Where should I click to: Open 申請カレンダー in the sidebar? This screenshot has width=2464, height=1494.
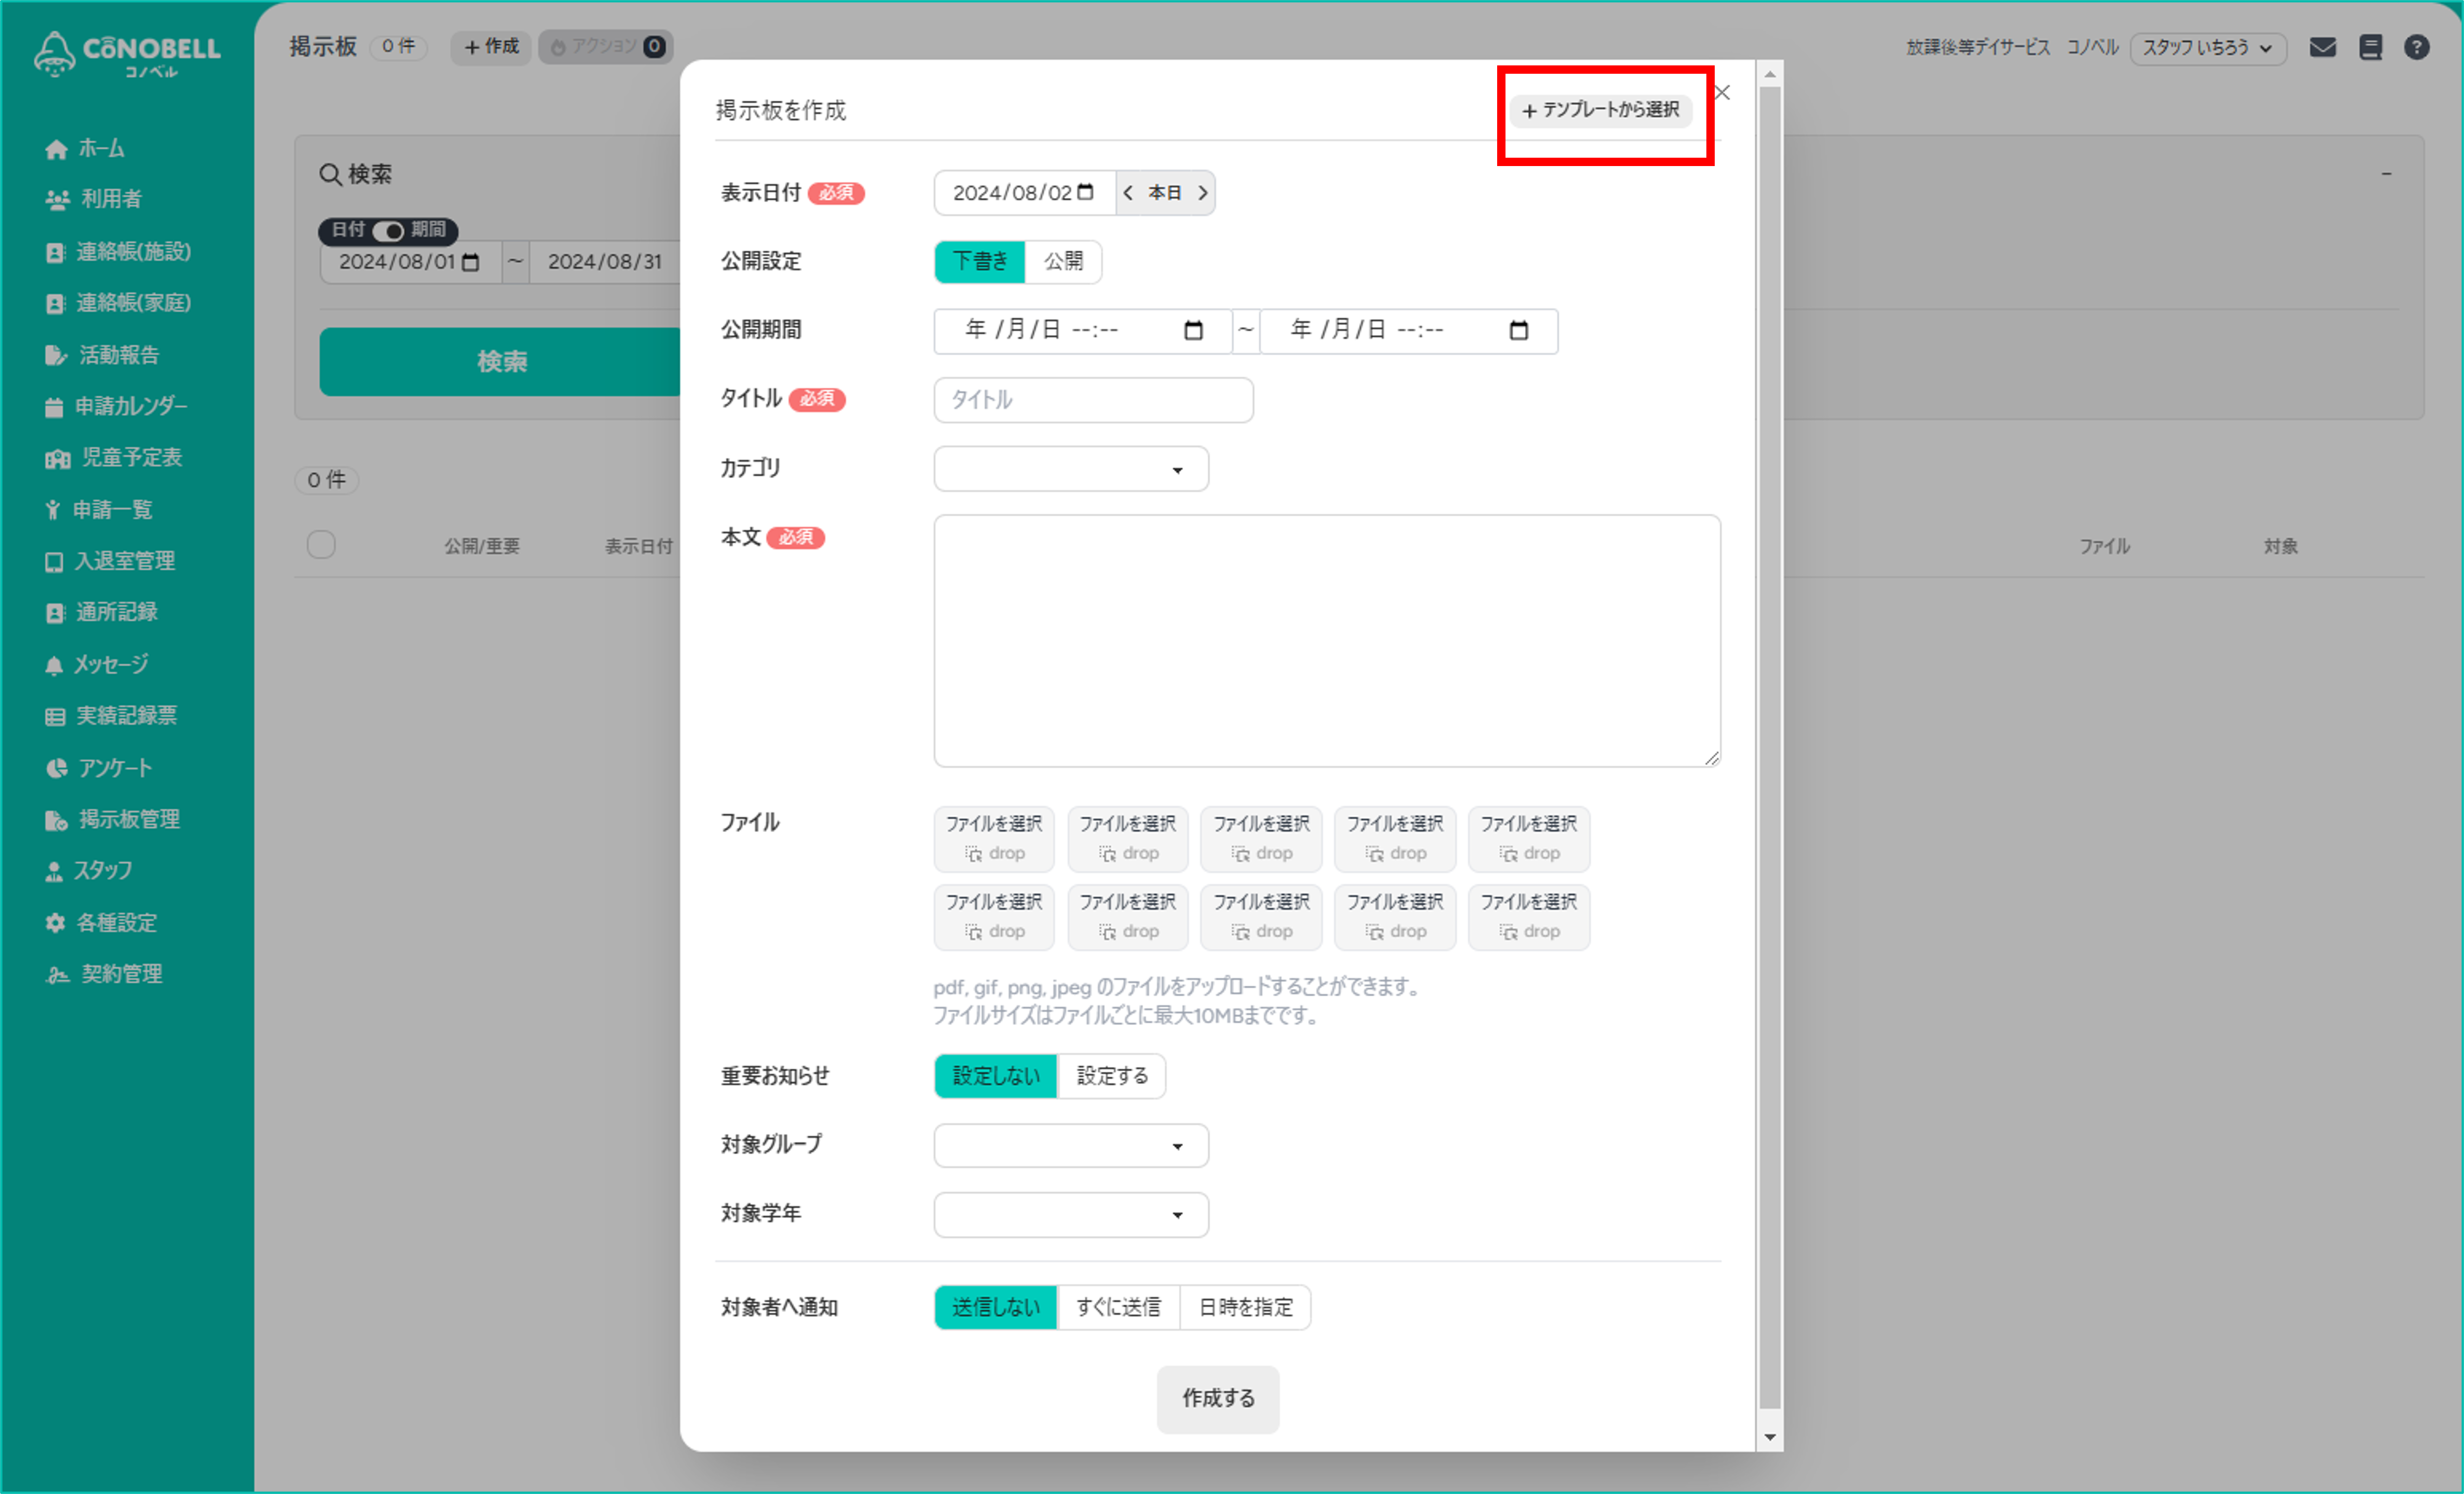[x=116, y=406]
